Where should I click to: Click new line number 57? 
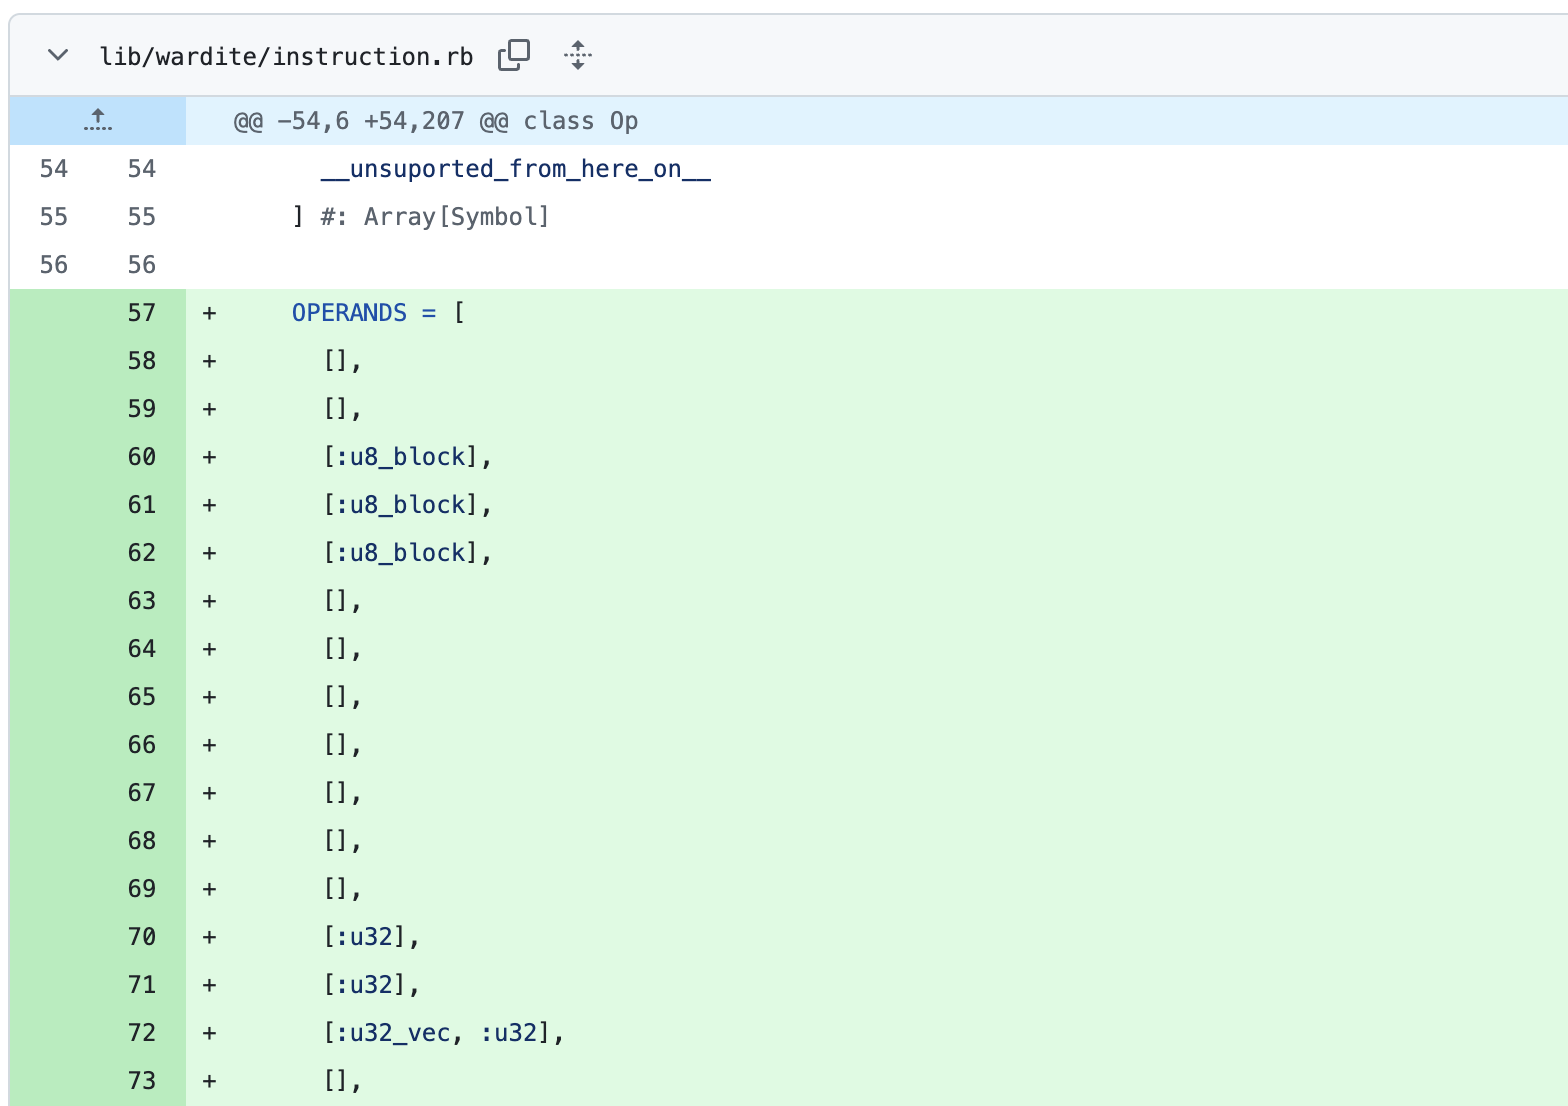pyautogui.click(x=142, y=313)
